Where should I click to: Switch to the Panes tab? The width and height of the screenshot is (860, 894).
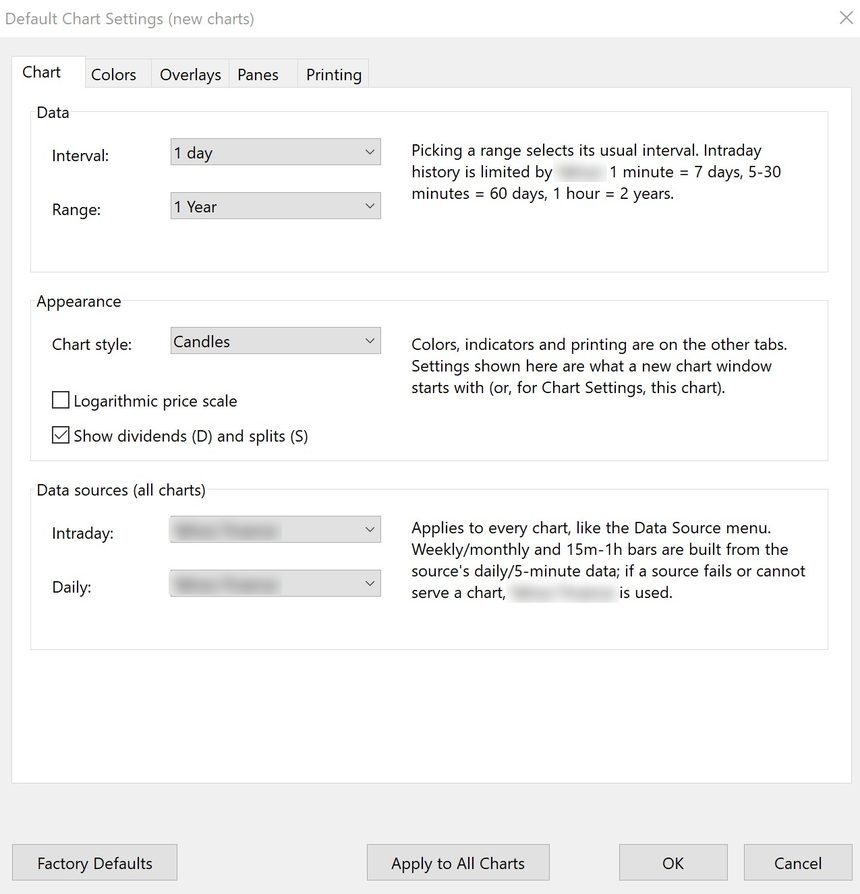point(263,75)
